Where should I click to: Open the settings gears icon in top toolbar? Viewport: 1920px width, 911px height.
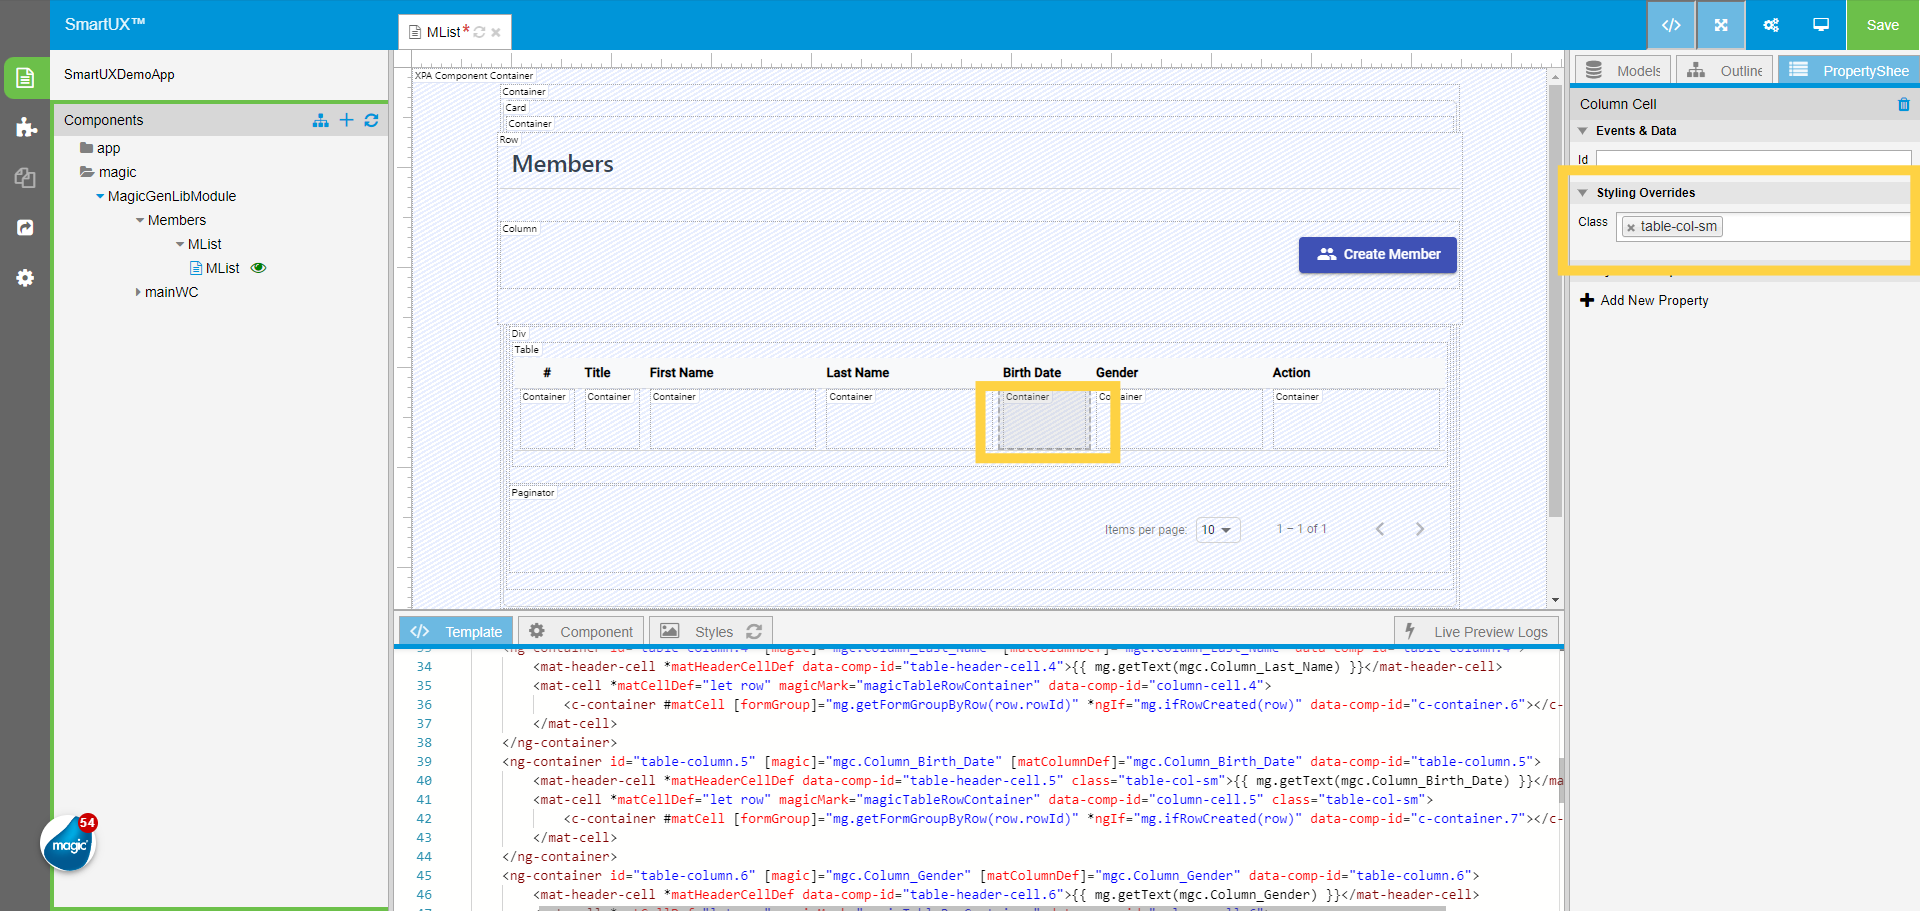pyautogui.click(x=1771, y=25)
